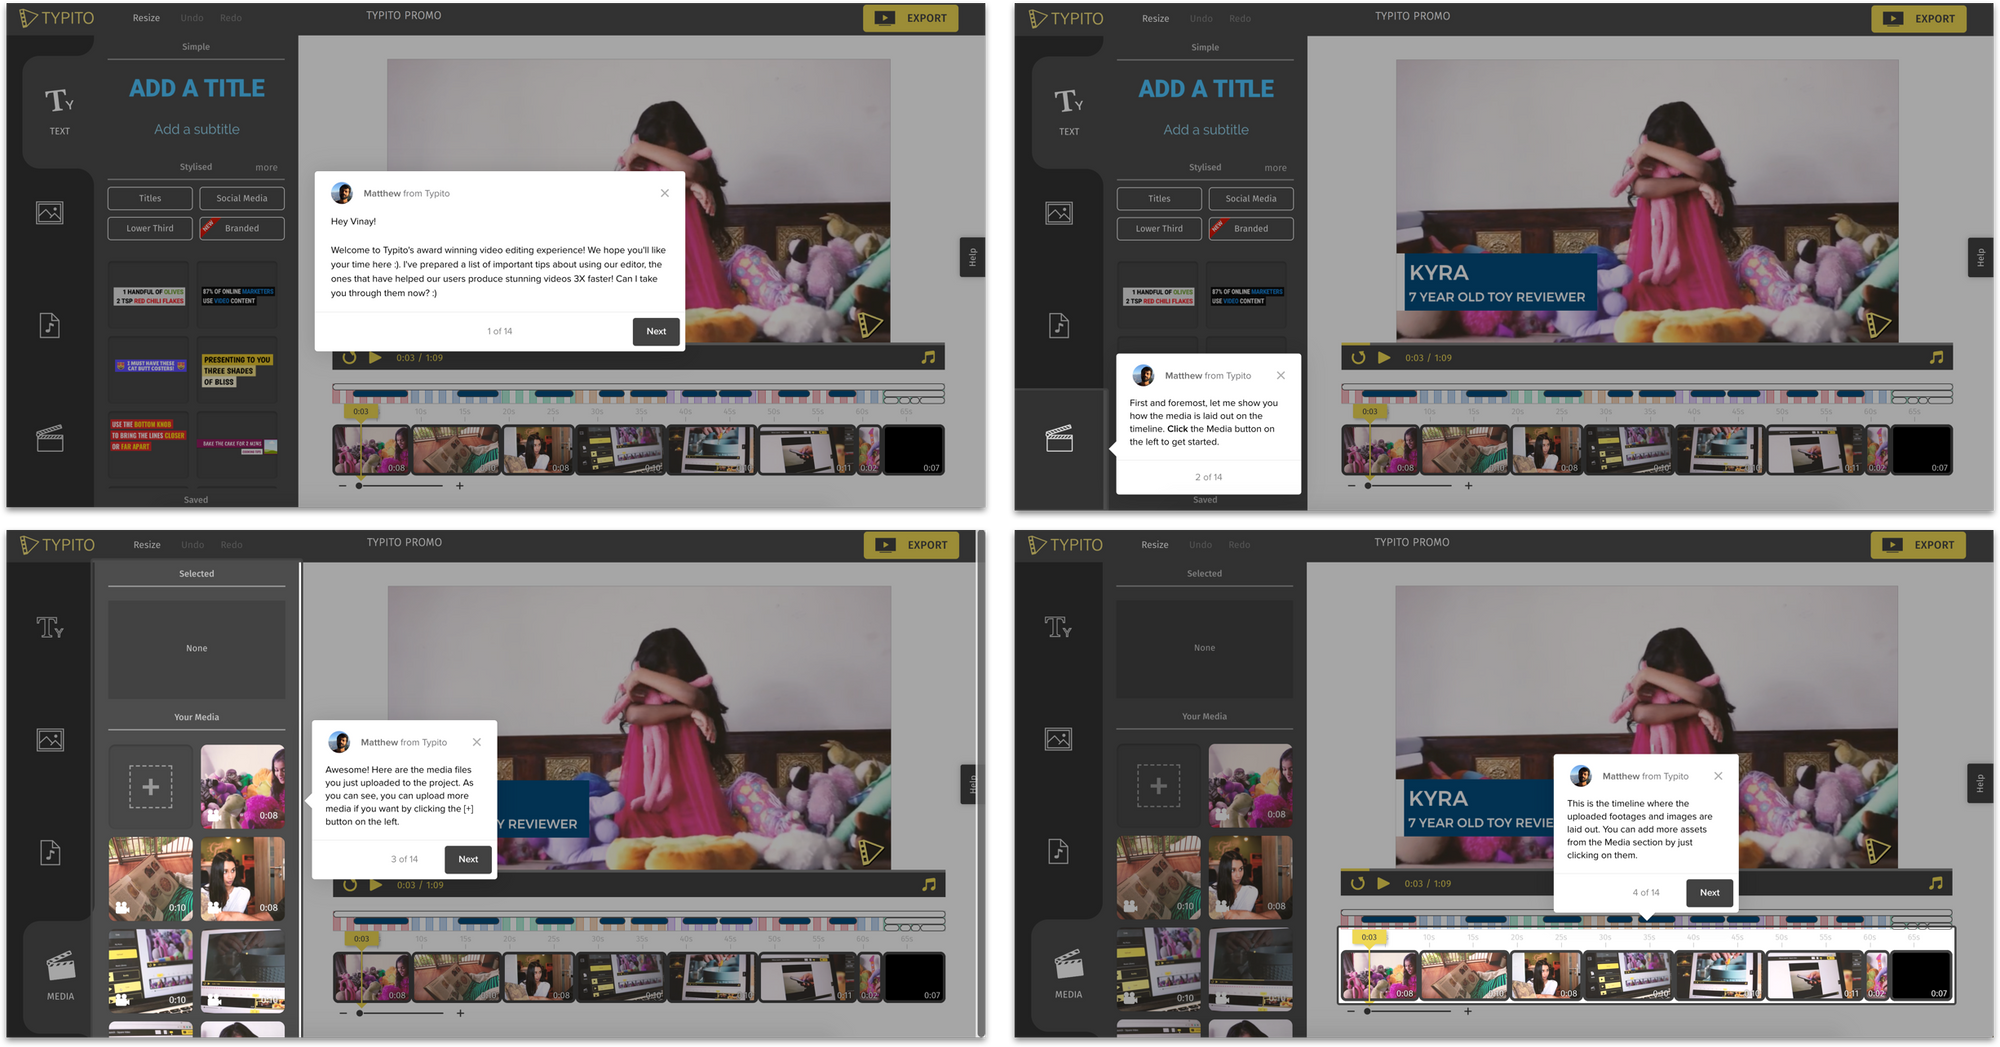Click 'more' beside Stylised in the '1 of 14' screenshot
The width and height of the screenshot is (2000, 1047).
(x=266, y=167)
